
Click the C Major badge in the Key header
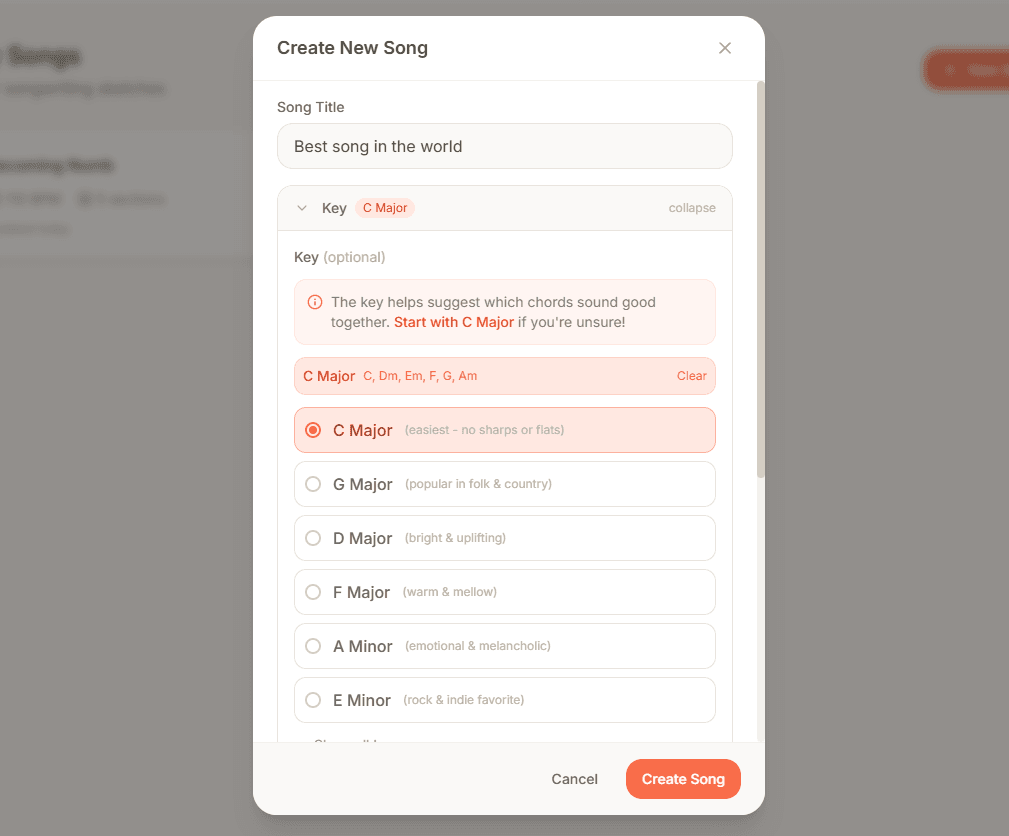point(385,208)
